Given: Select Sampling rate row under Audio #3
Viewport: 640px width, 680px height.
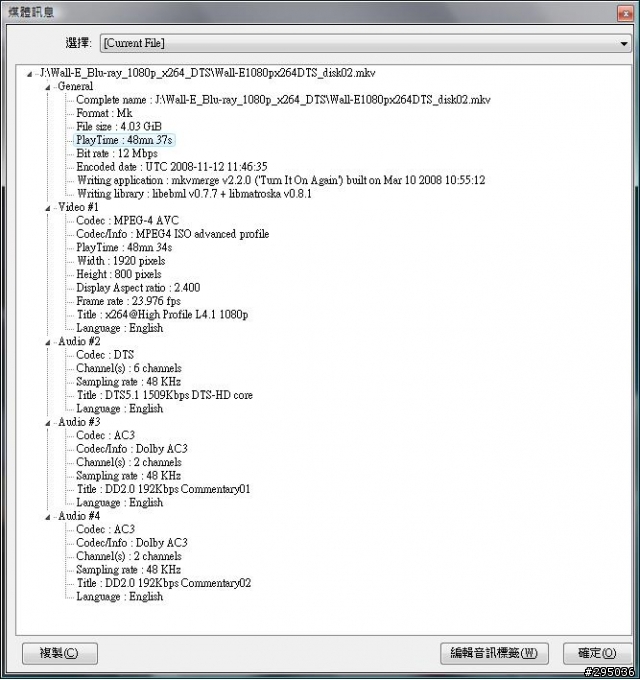Looking at the screenshot, I should [x=128, y=476].
